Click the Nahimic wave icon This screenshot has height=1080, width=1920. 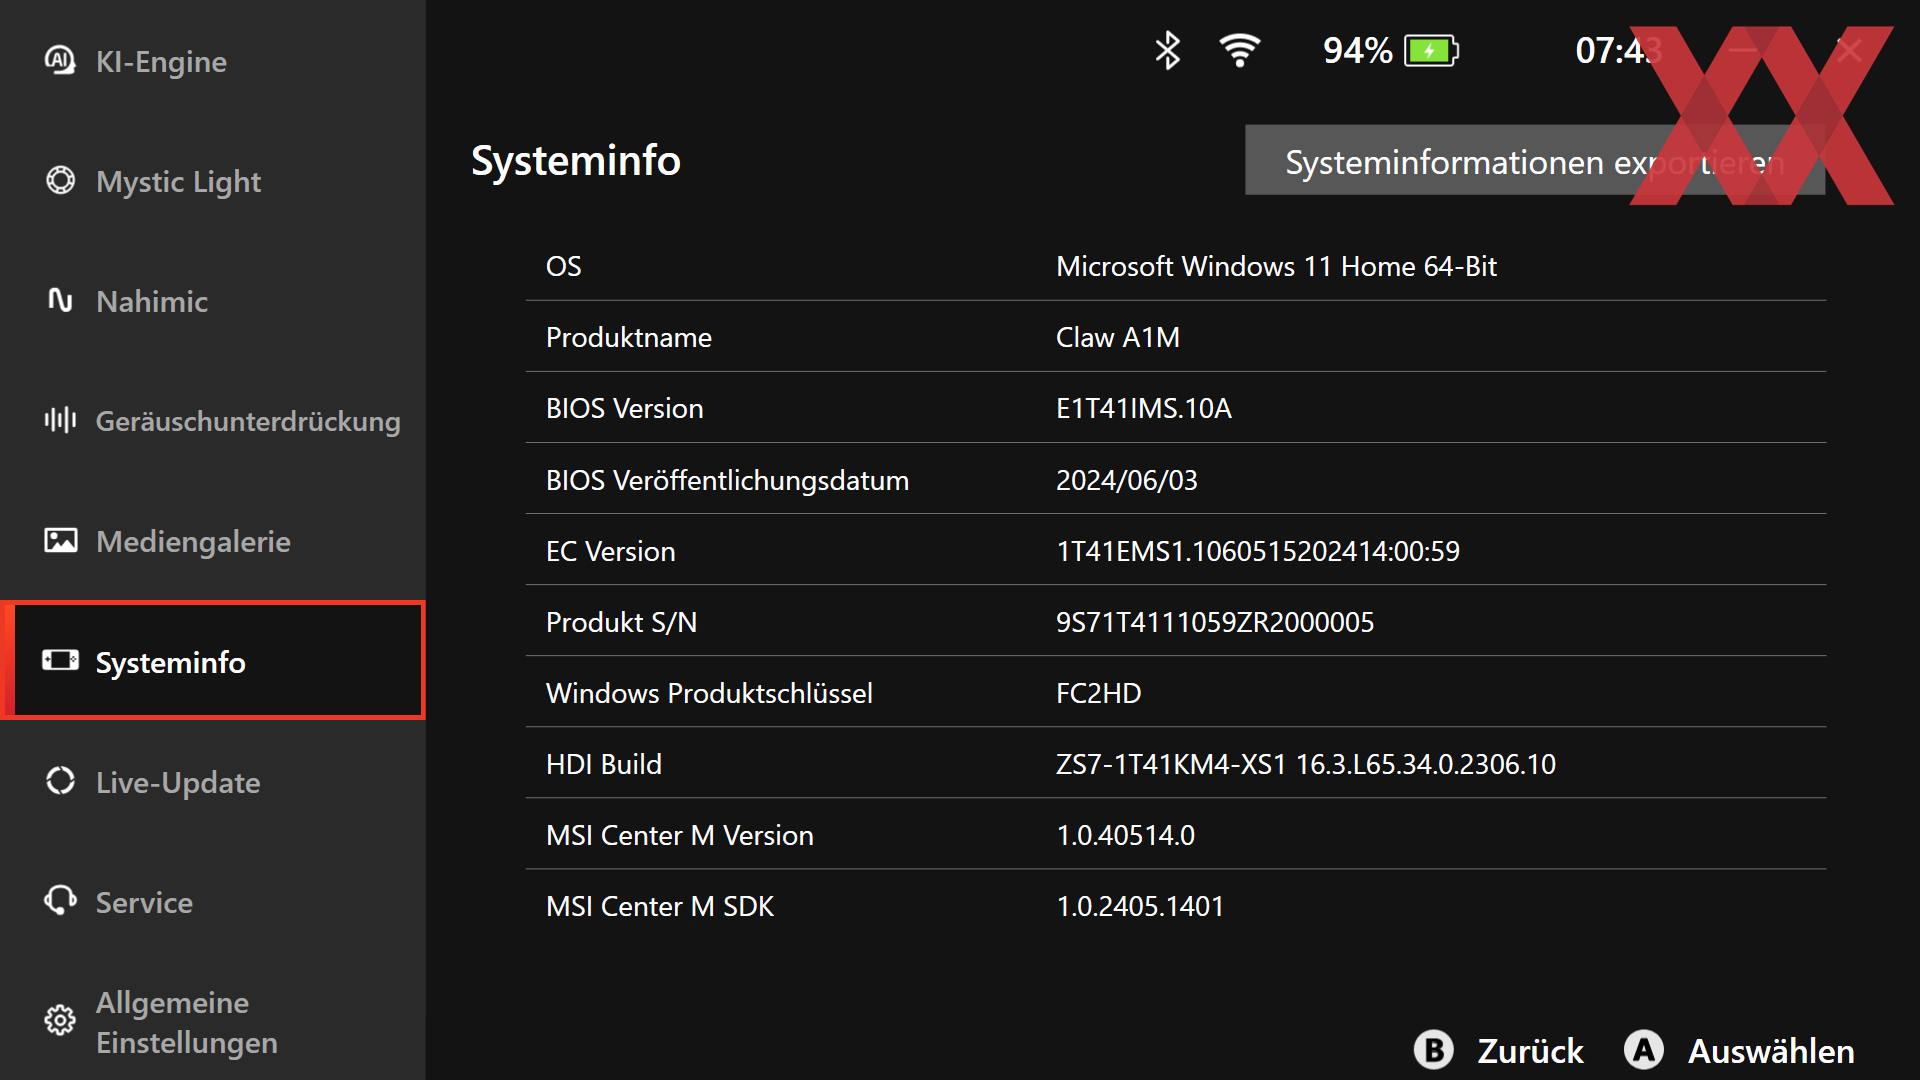(60, 300)
